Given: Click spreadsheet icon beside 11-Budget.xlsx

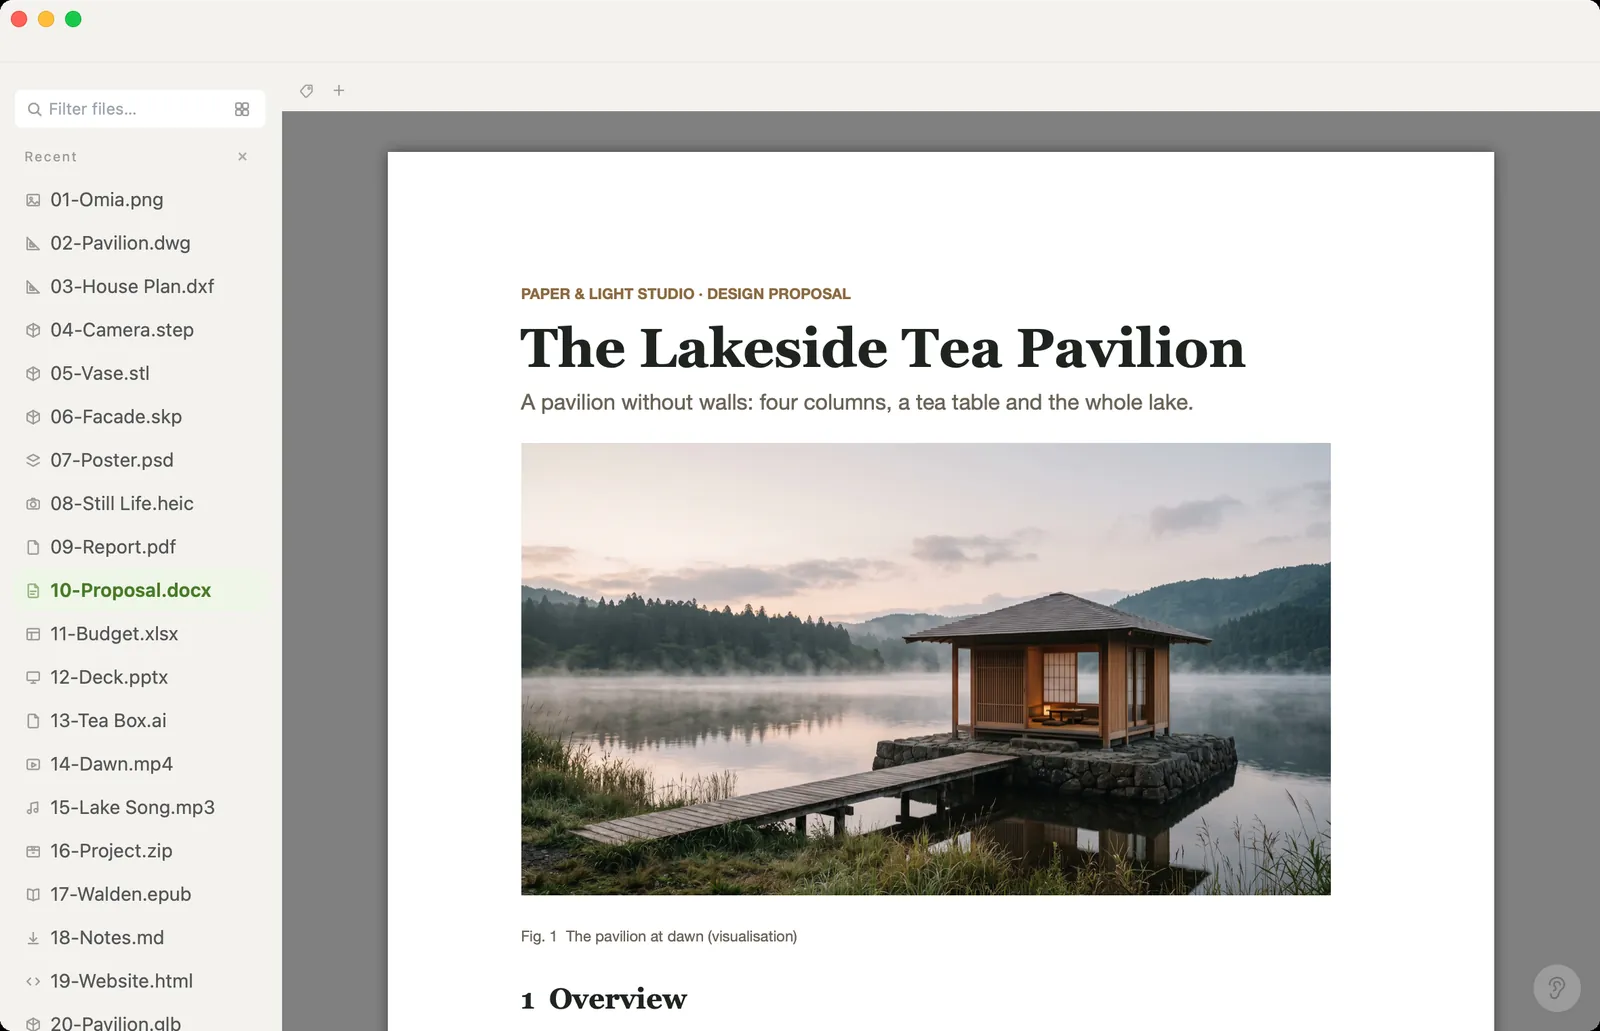Looking at the screenshot, I should pyautogui.click(x=33, y=634).
